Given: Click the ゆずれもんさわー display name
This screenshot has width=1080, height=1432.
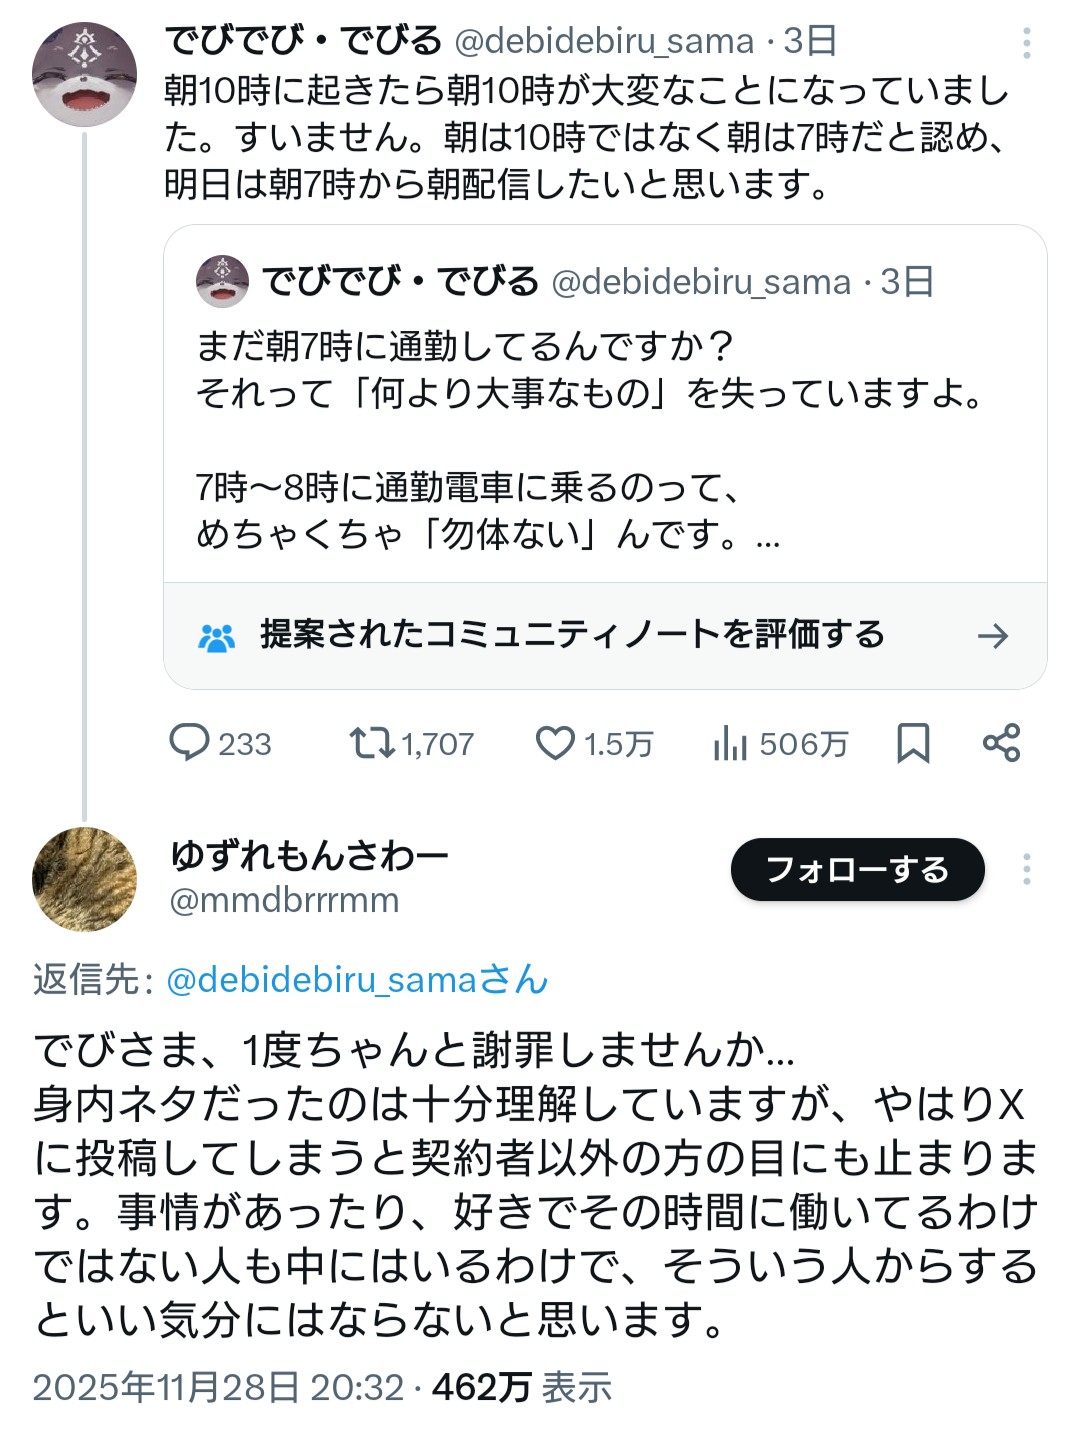Looking at the screenshot, I should pyautogui.click(x=309, y=855).
